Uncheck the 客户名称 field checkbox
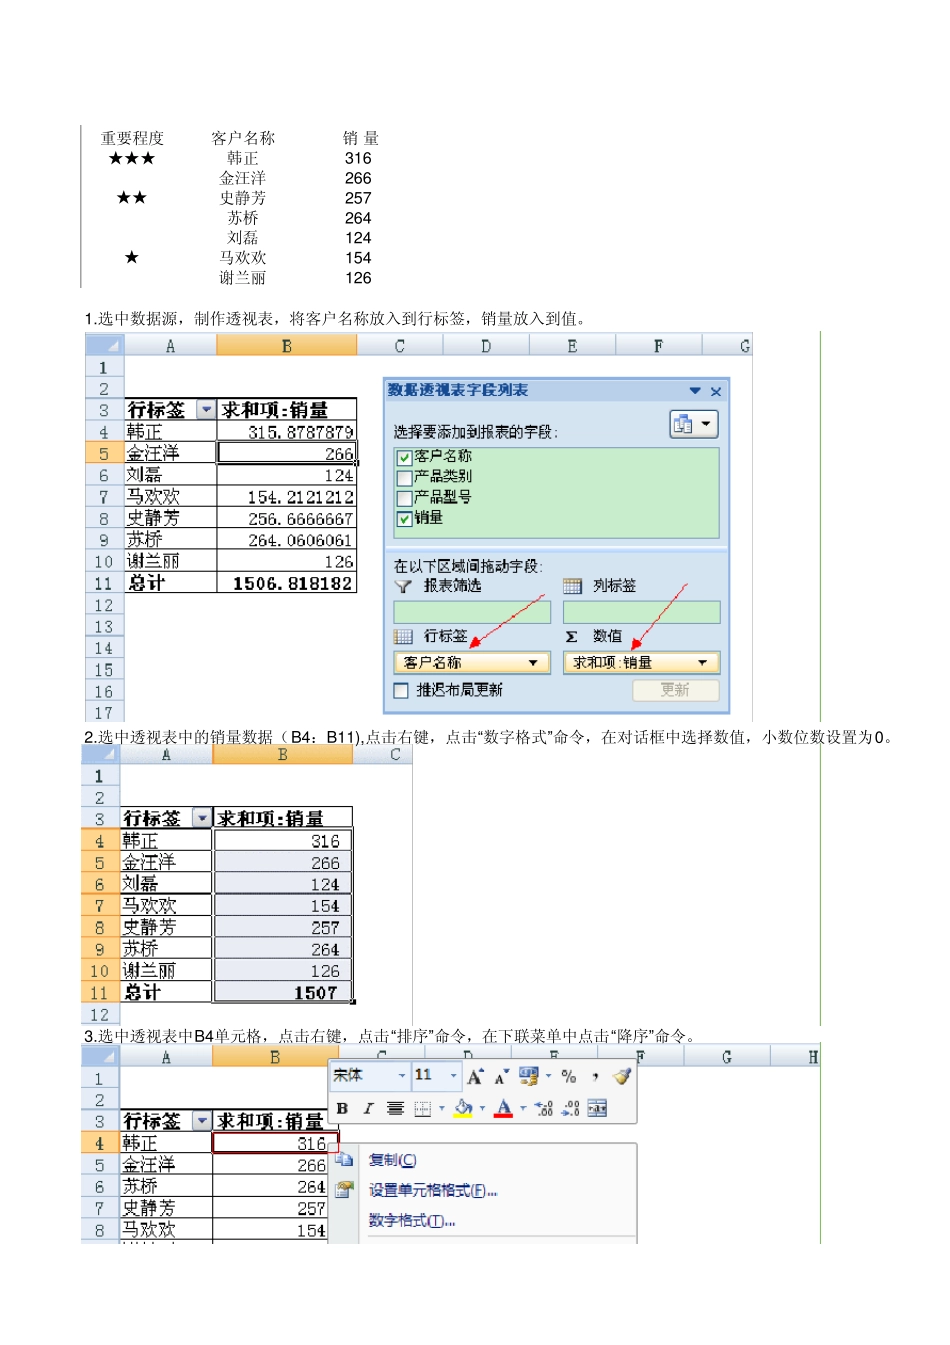This screenshot has width=950, height=1345. click(x=404, y=457)
